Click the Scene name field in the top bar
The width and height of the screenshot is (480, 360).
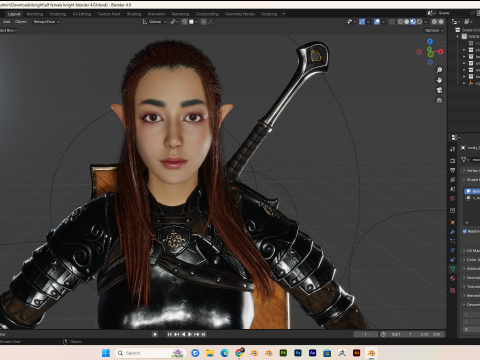point(453,13)
